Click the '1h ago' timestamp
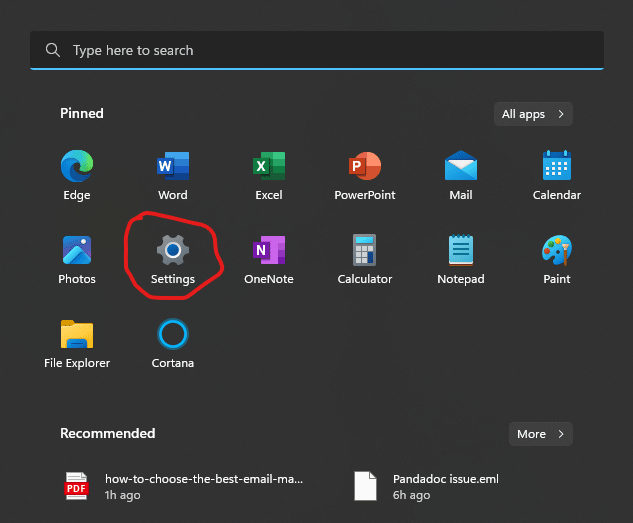The image size is (633, 523). [x=122, y=495]
